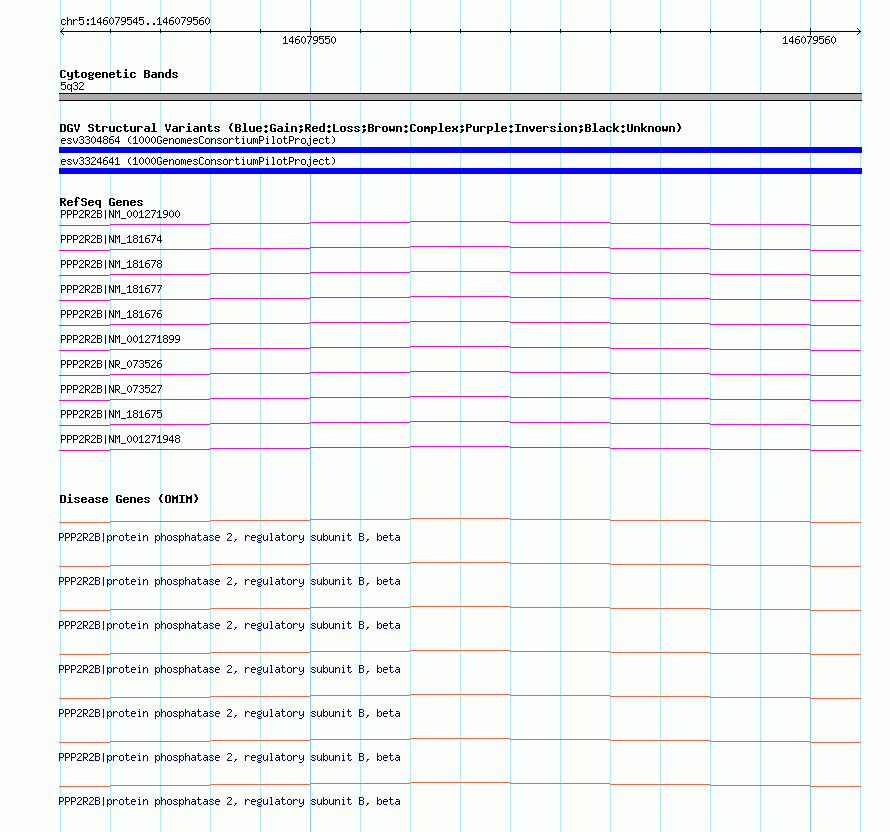
Task: Click the esv3304864 variant label
Action: pos(198,140)
